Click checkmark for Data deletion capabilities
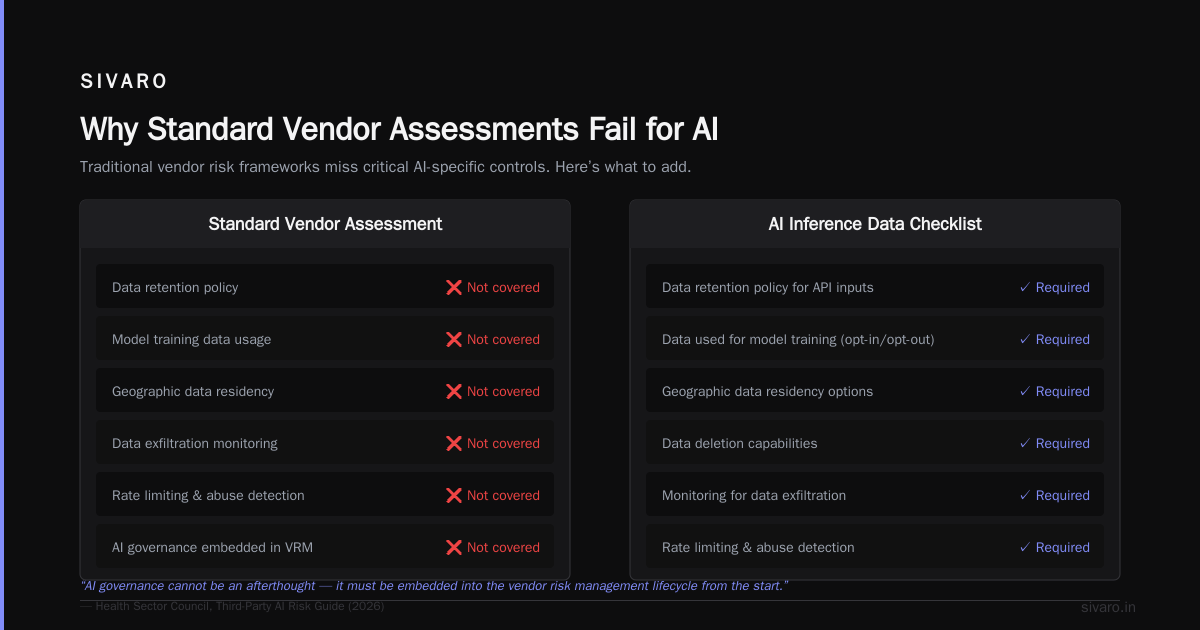Image resolution: width=1200 pixels, height=630 pixels. coord(1024,443)
